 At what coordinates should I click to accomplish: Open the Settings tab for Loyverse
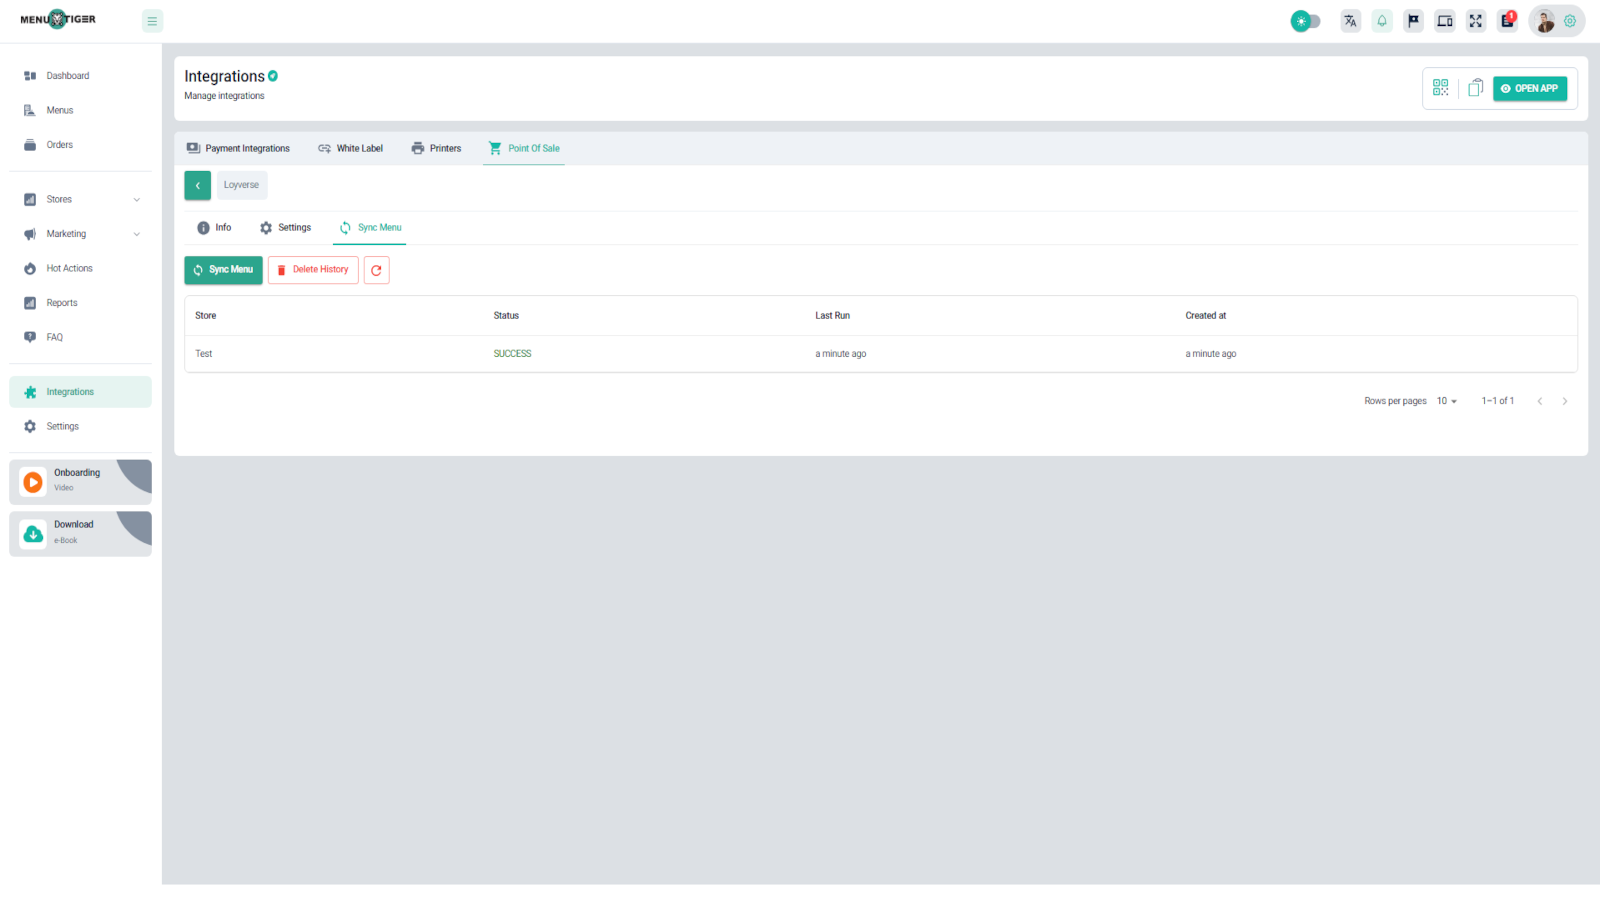click(x=285, y=228)
